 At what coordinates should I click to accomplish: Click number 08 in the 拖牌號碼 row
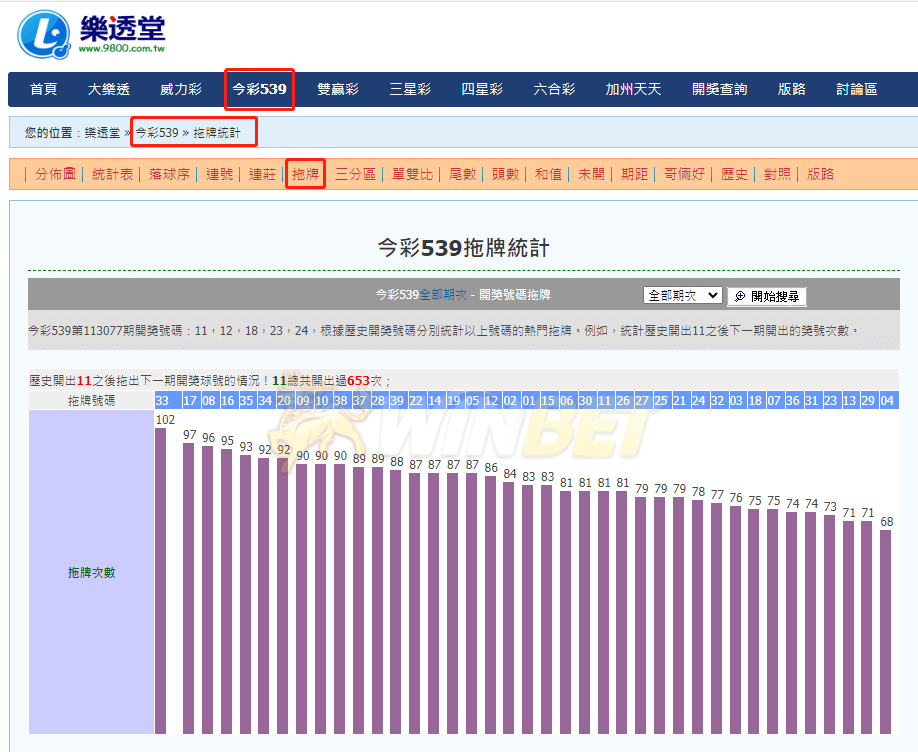[209, 401]
